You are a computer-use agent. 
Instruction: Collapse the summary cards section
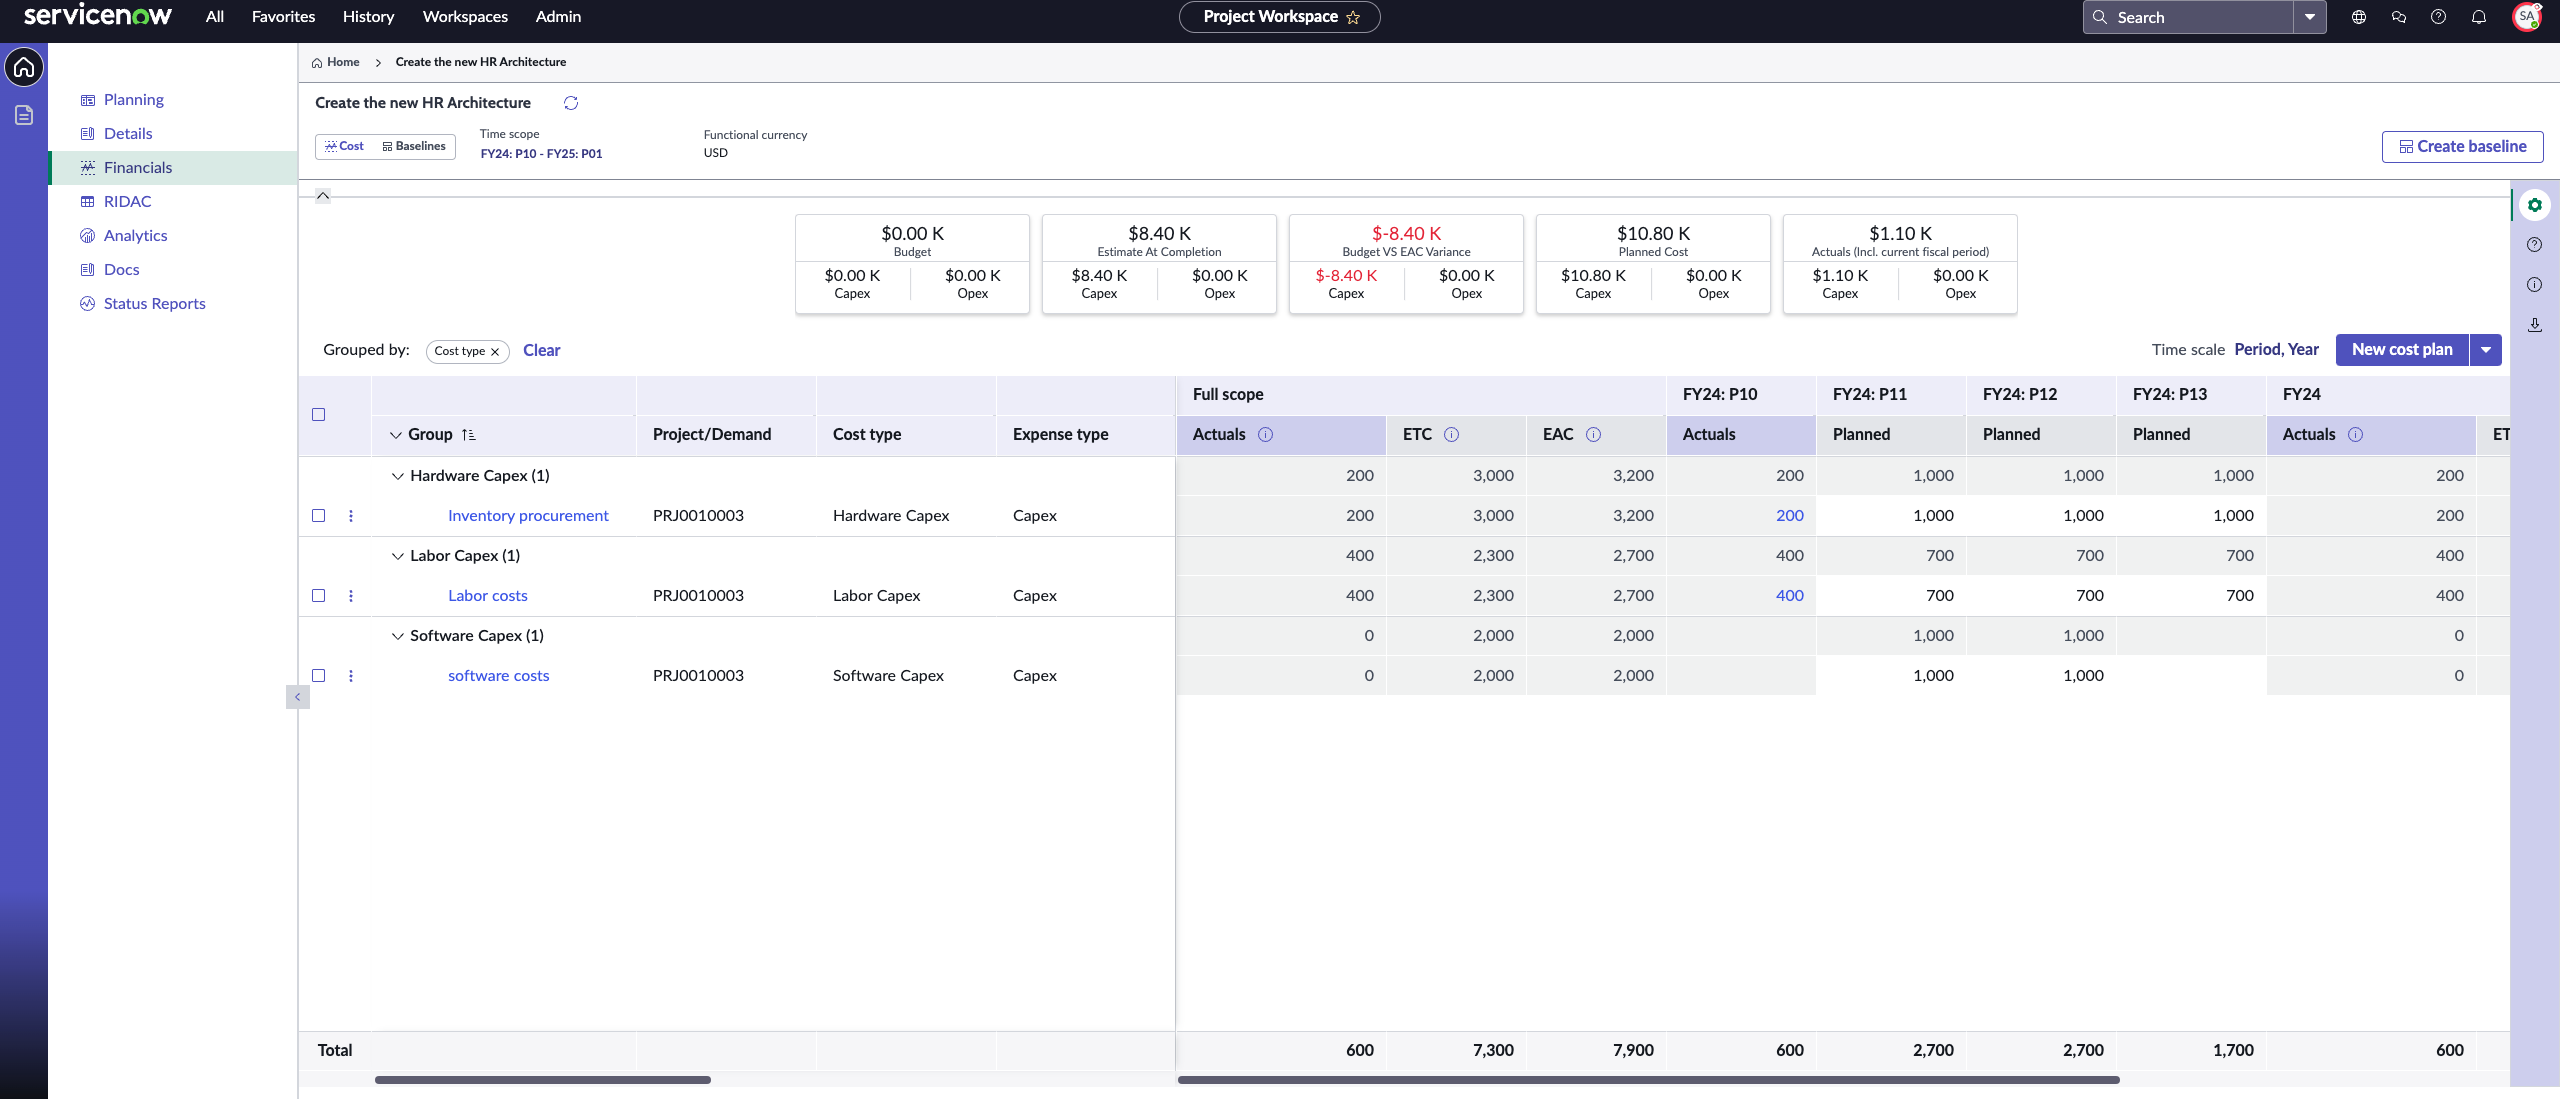click(x=323, y=196)
